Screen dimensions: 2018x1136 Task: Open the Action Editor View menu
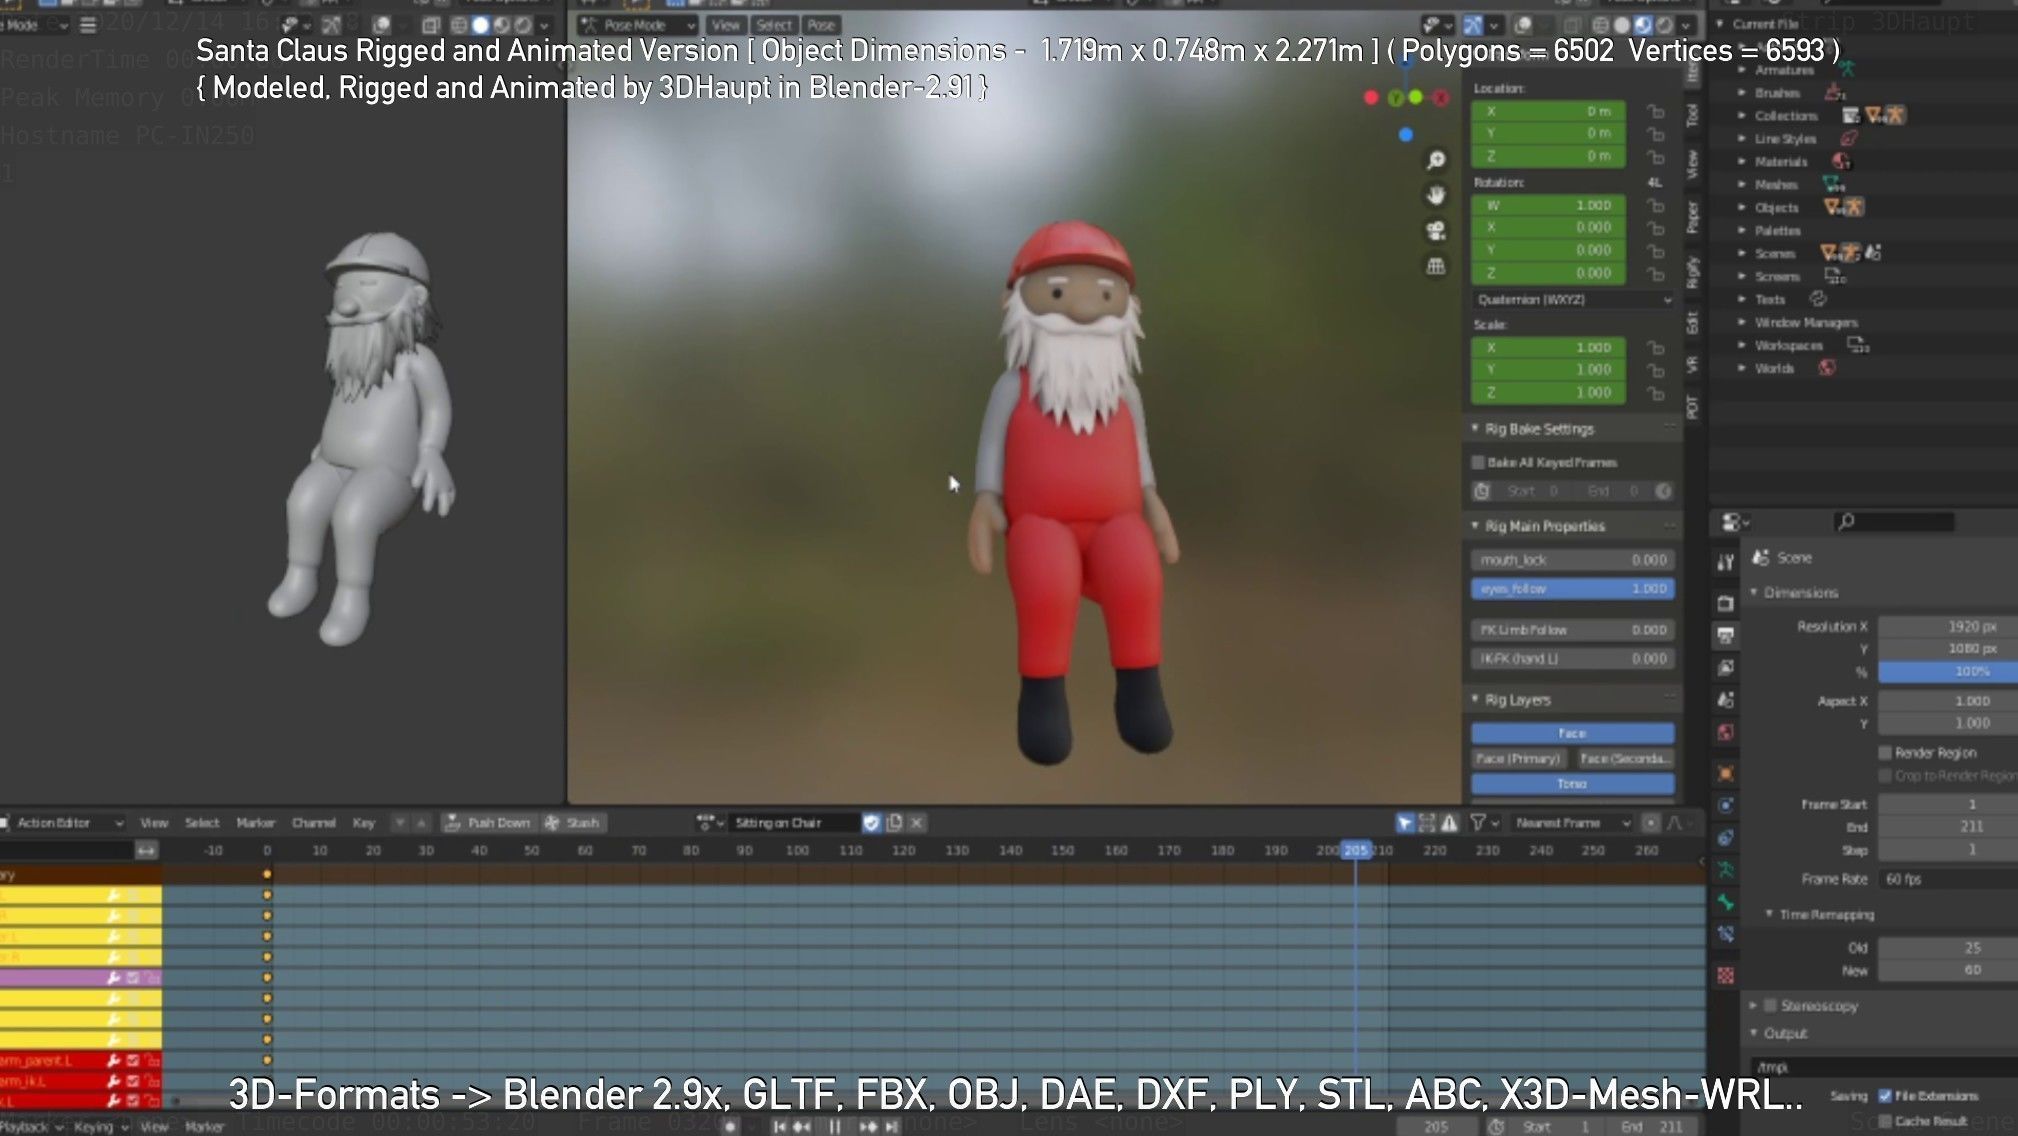(154, 823)
